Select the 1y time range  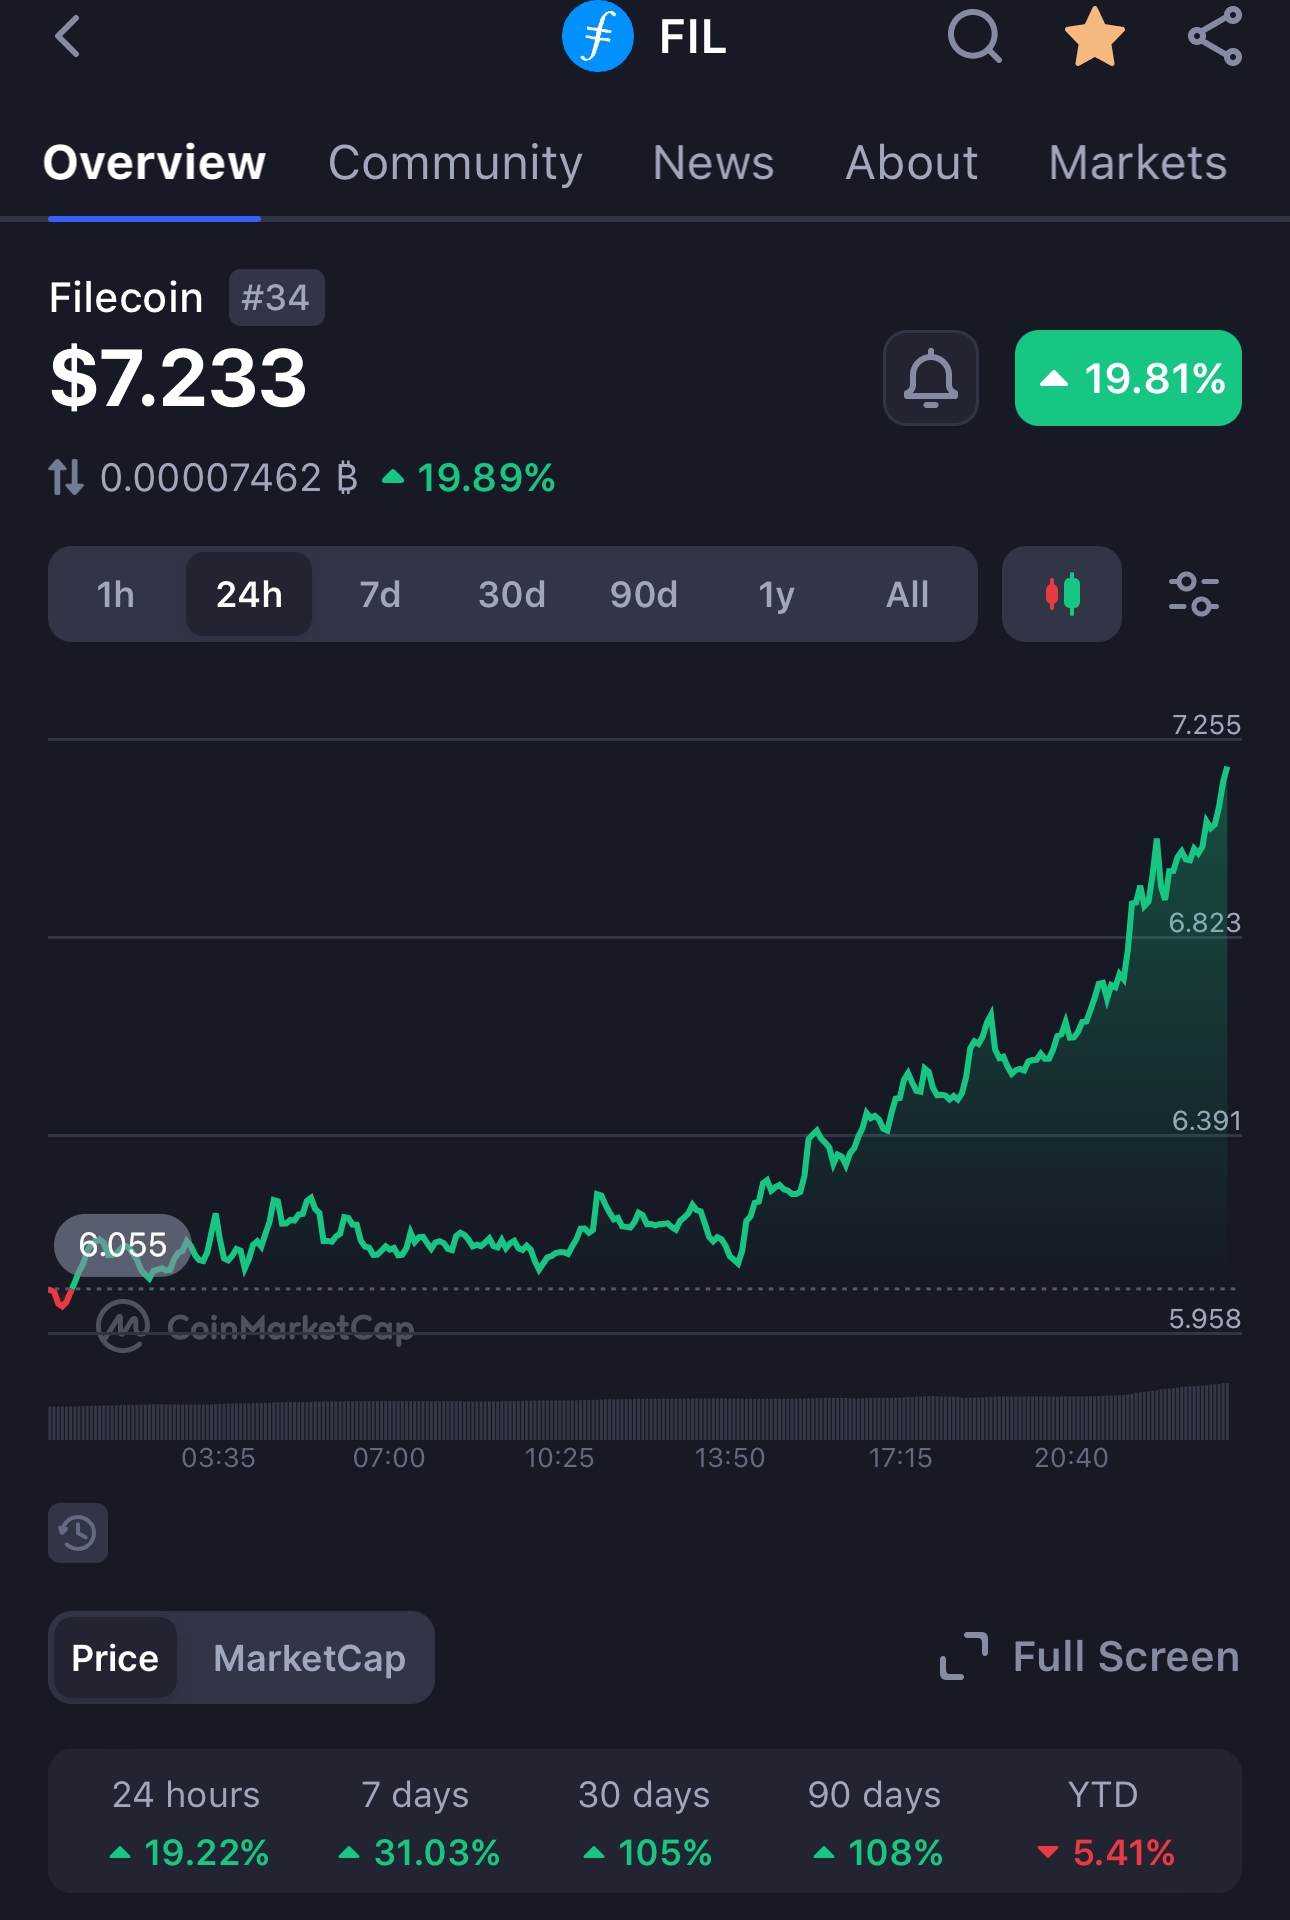pos(776,595)
